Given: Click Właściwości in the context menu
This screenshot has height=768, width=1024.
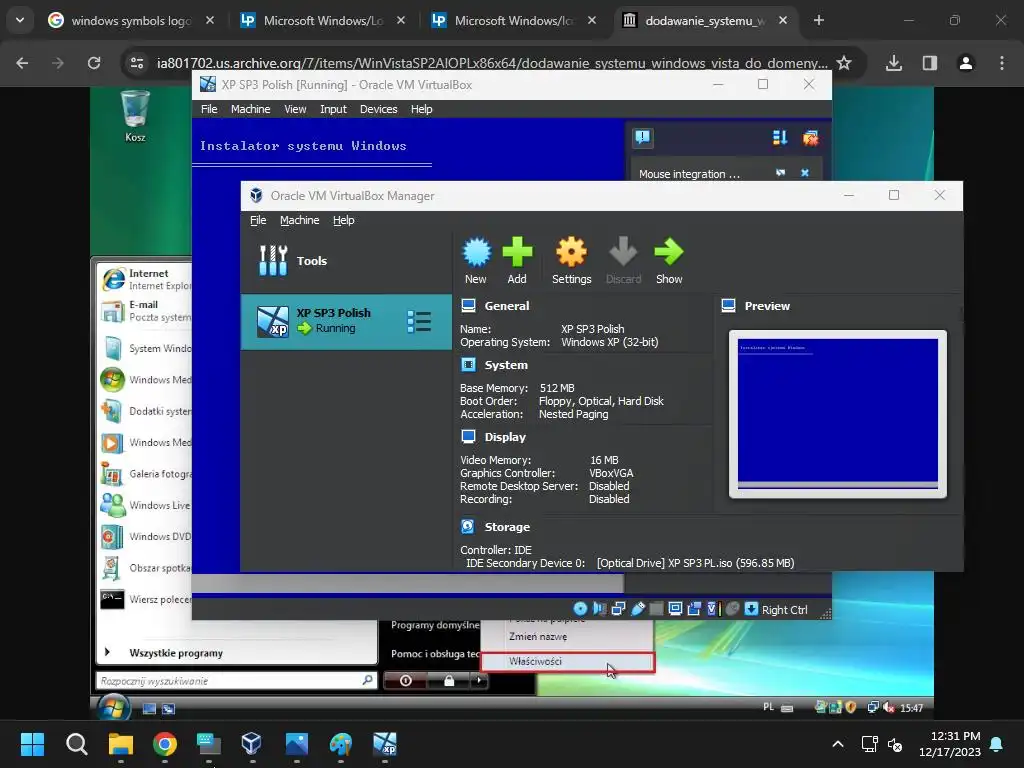Looking at the screenshot, I should click(568, 662).
